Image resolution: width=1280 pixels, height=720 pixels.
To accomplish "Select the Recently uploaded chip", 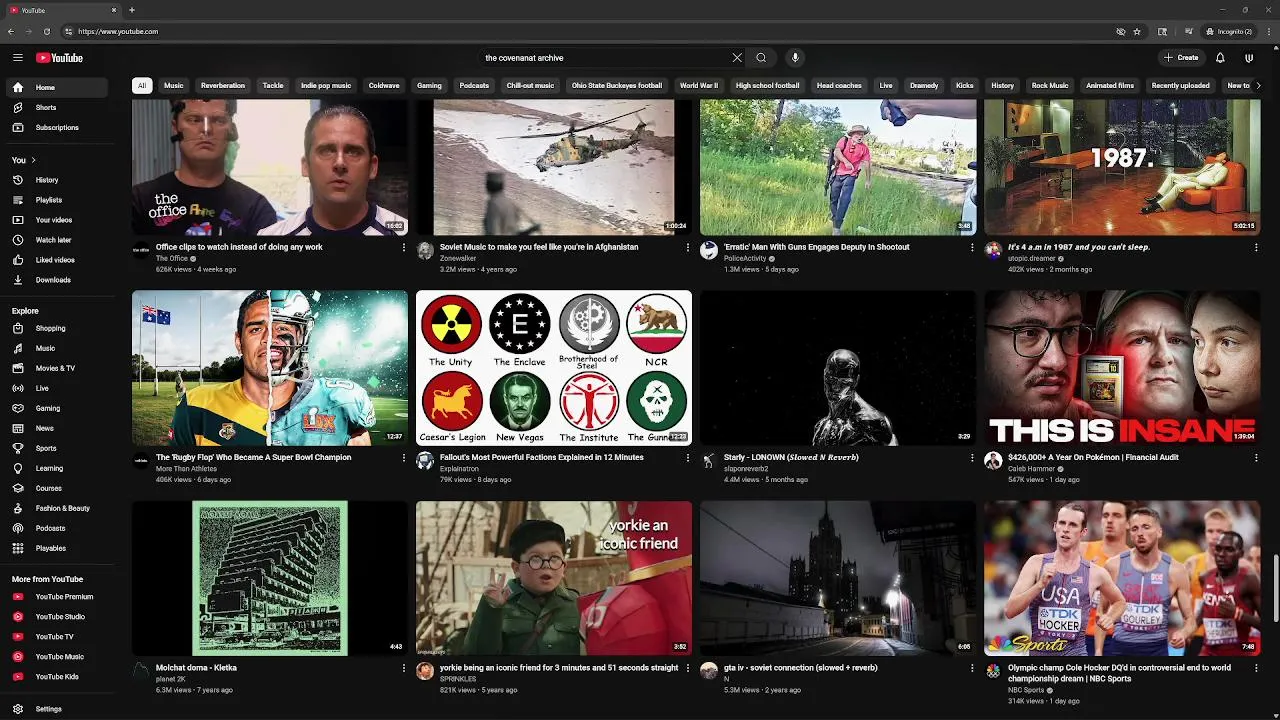I will 1181,85.
